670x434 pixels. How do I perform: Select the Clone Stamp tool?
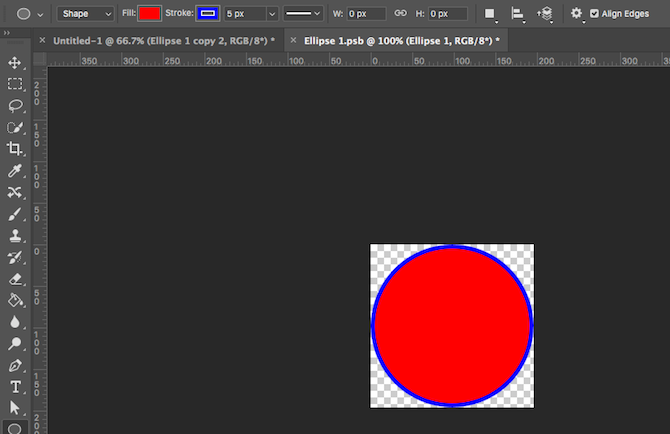pos(15,235)
